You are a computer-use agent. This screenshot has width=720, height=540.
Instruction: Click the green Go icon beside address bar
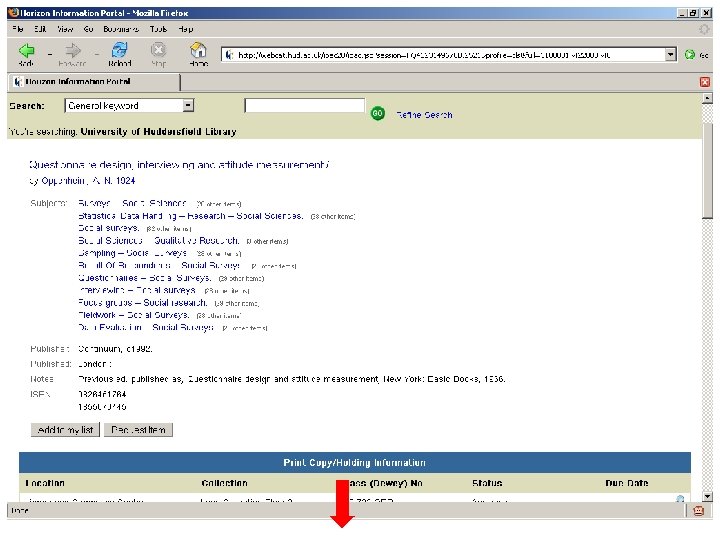689,55
